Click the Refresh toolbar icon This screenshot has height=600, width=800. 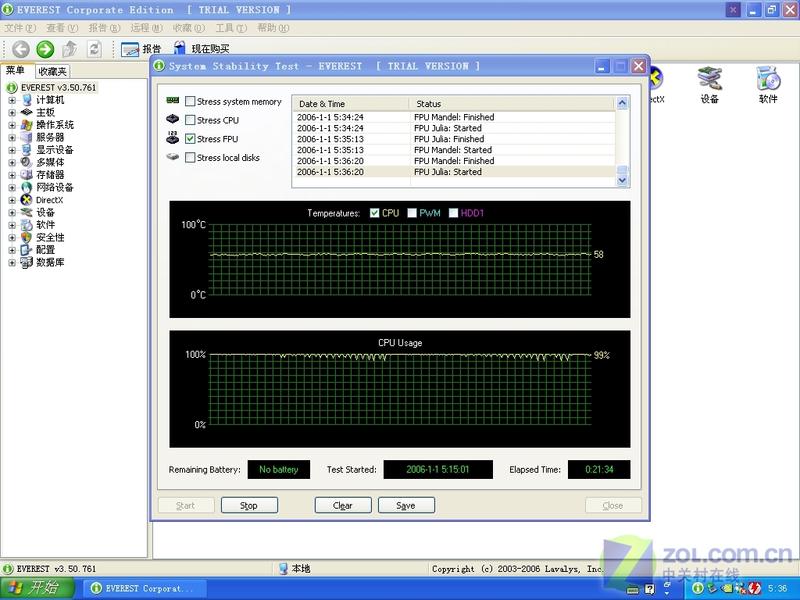click(x=94, y=49)
